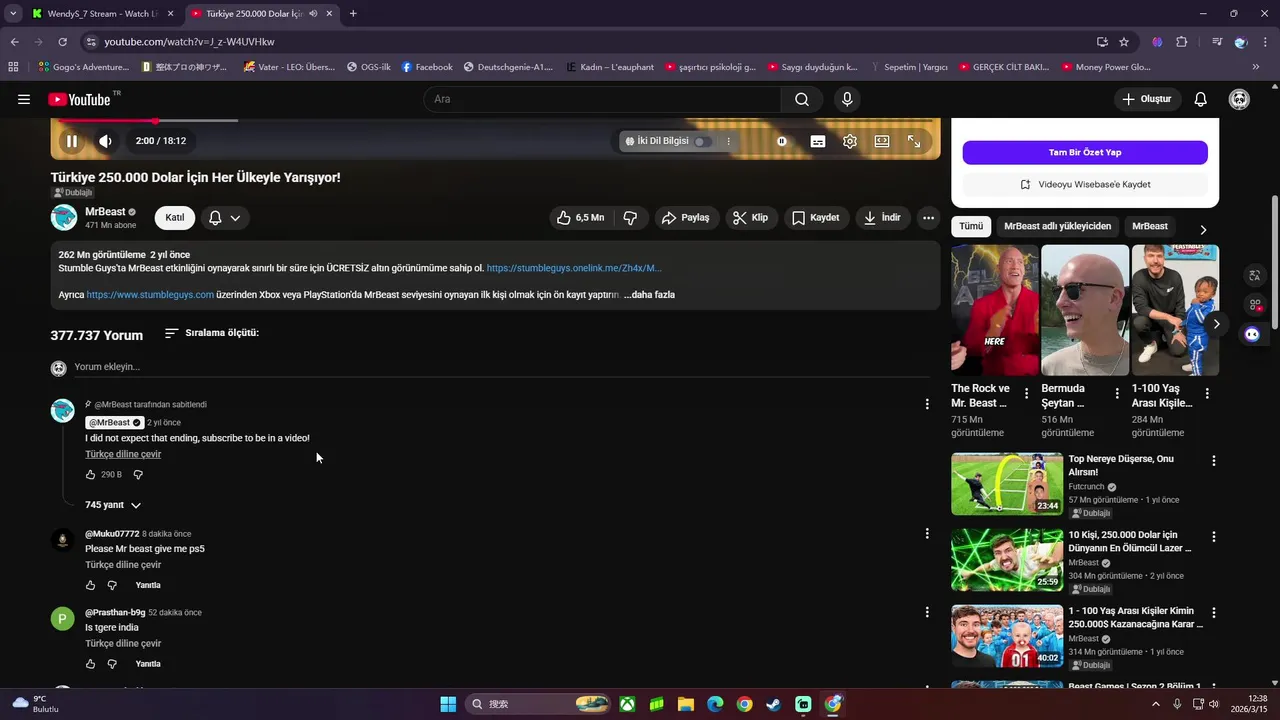Click Tam Bir Özet Yap button
Image resolution: width=1280 pixels, height=720 pixels.
1085,152
